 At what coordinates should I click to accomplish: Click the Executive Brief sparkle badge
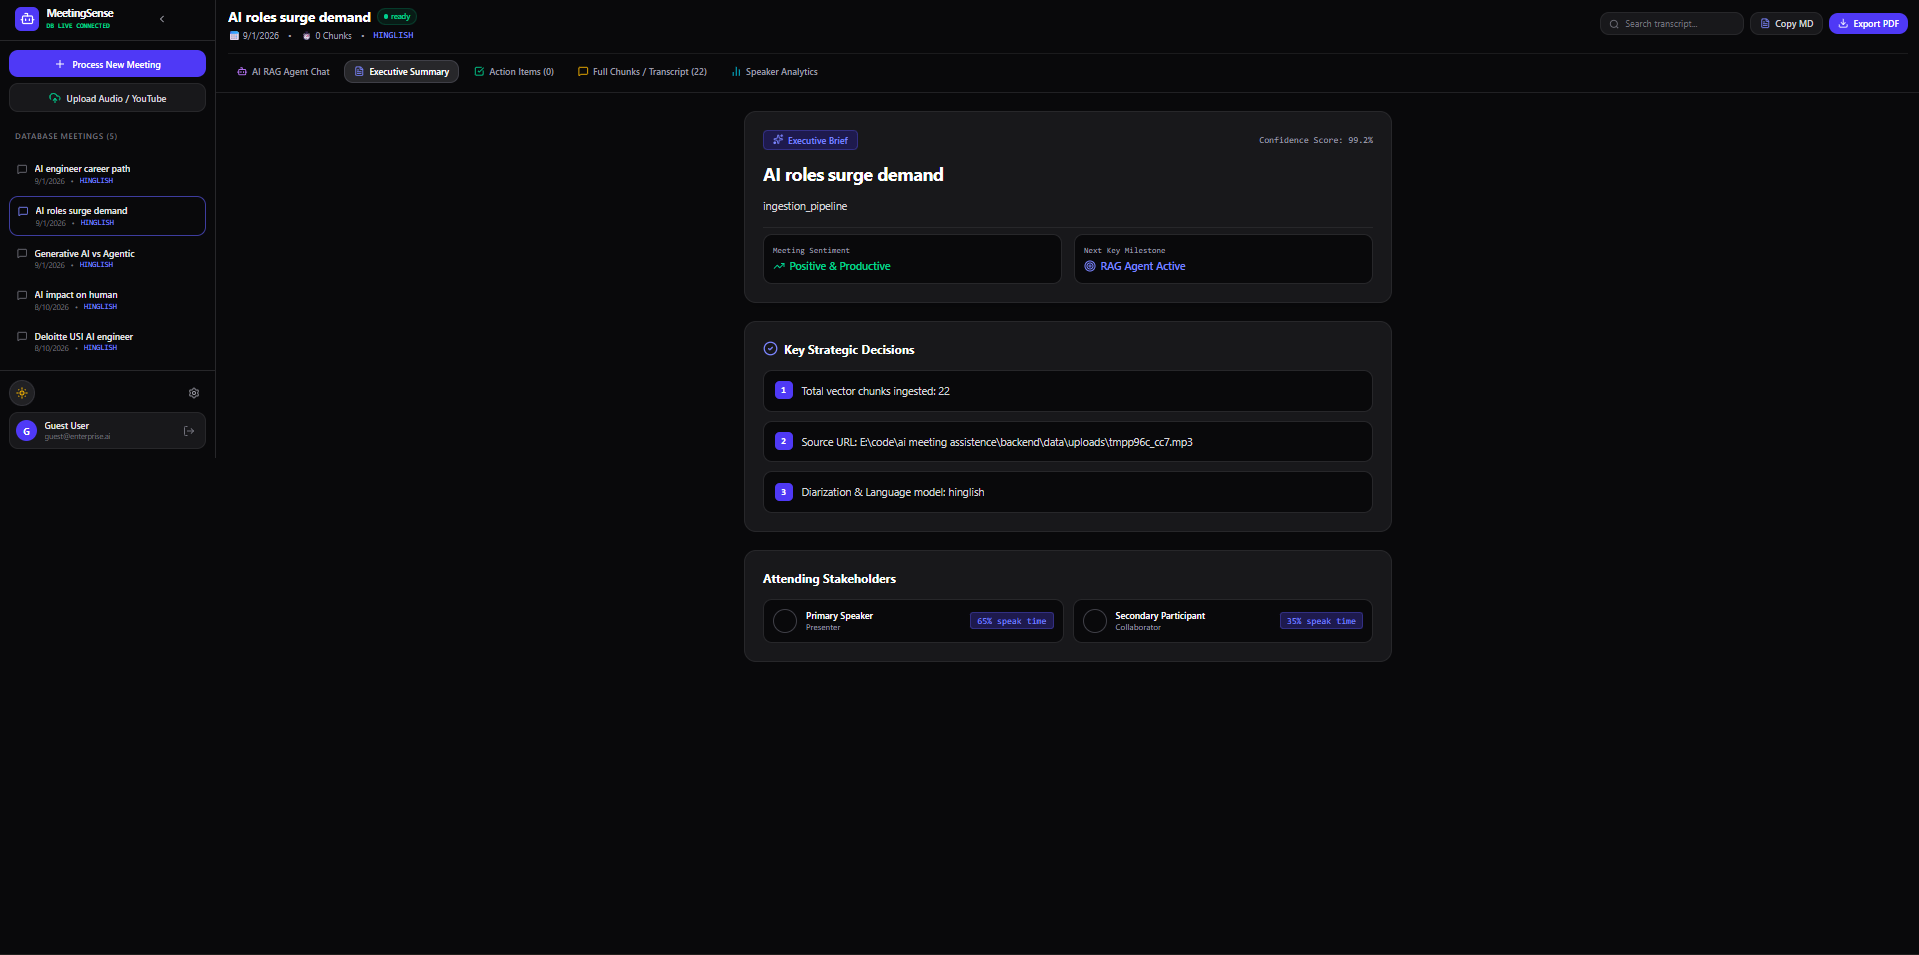click(810, 141)
